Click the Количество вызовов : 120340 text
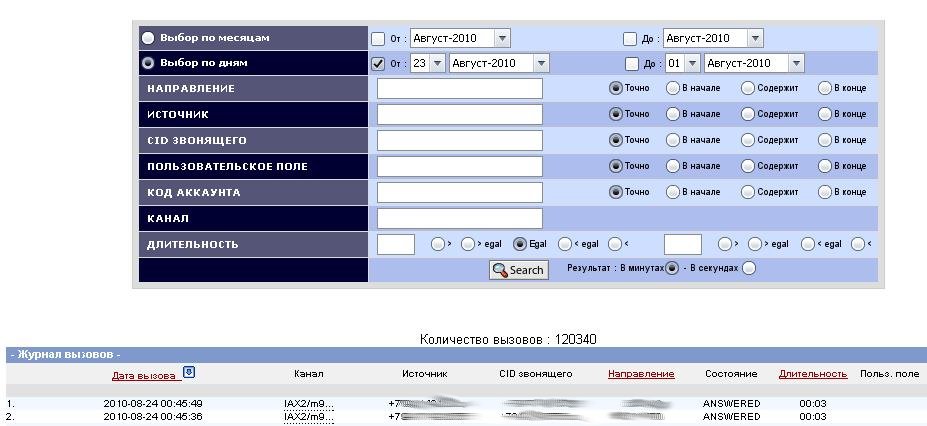Image resolution: width=927 pixels, height=426 pixels. point(508,339)
